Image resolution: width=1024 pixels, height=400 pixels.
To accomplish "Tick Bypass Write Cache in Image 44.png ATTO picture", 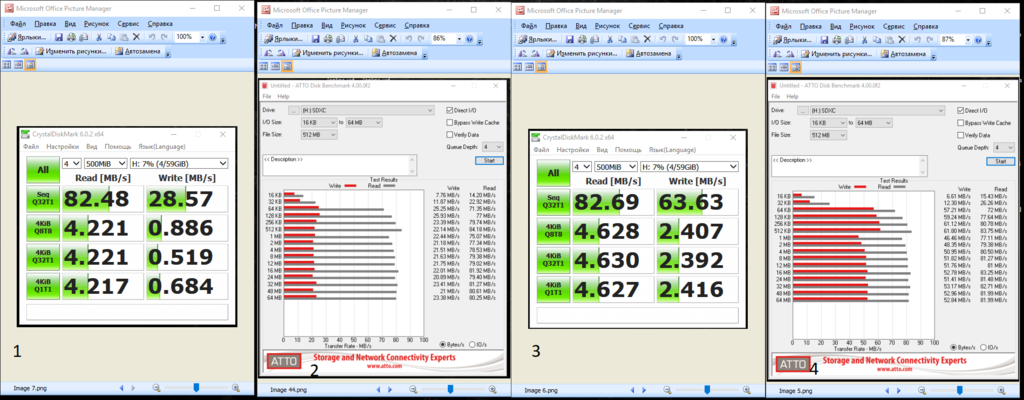I will pyautogui.click(x=450, y=122).
